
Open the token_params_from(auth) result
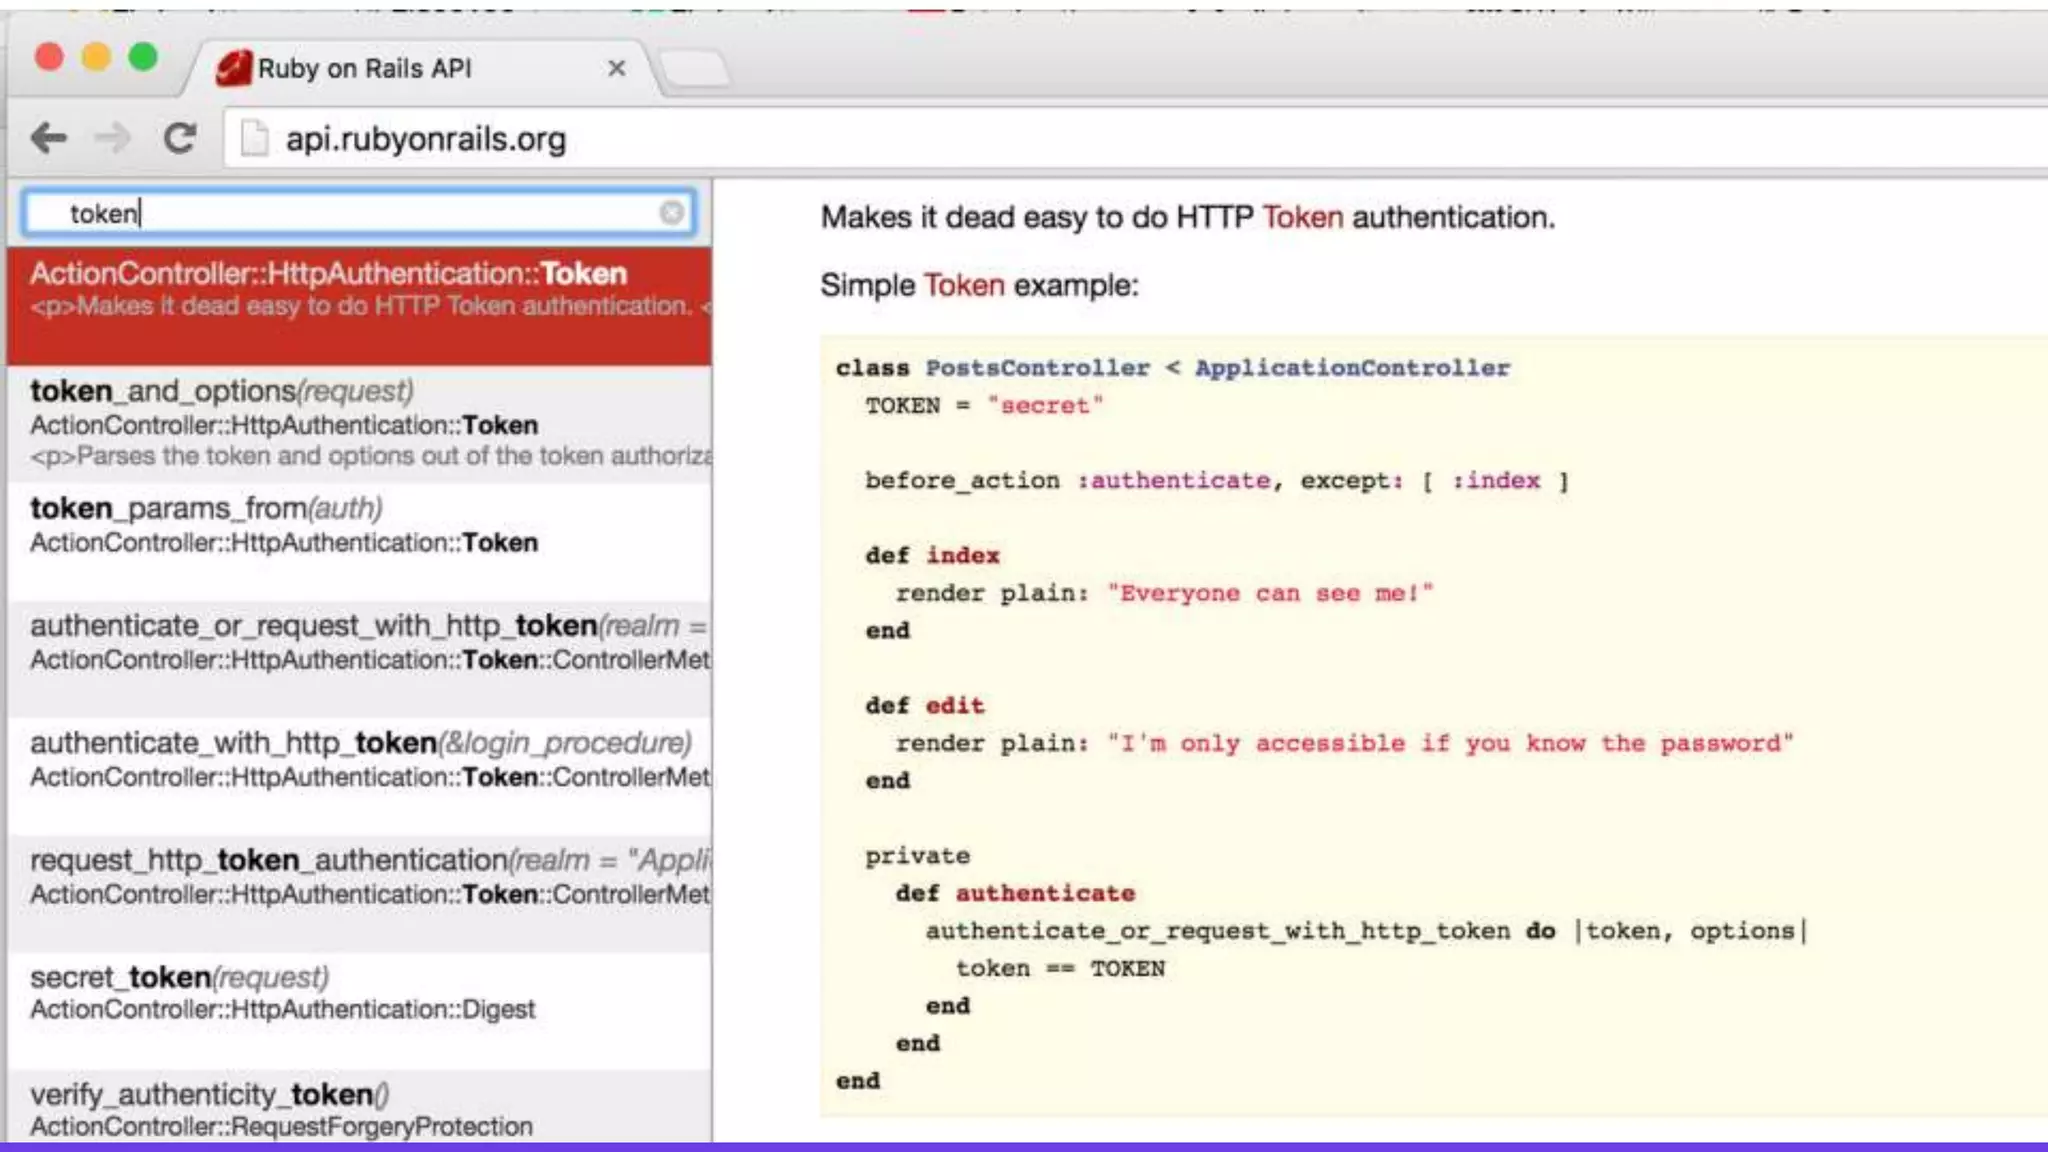[x=359, y=541]
